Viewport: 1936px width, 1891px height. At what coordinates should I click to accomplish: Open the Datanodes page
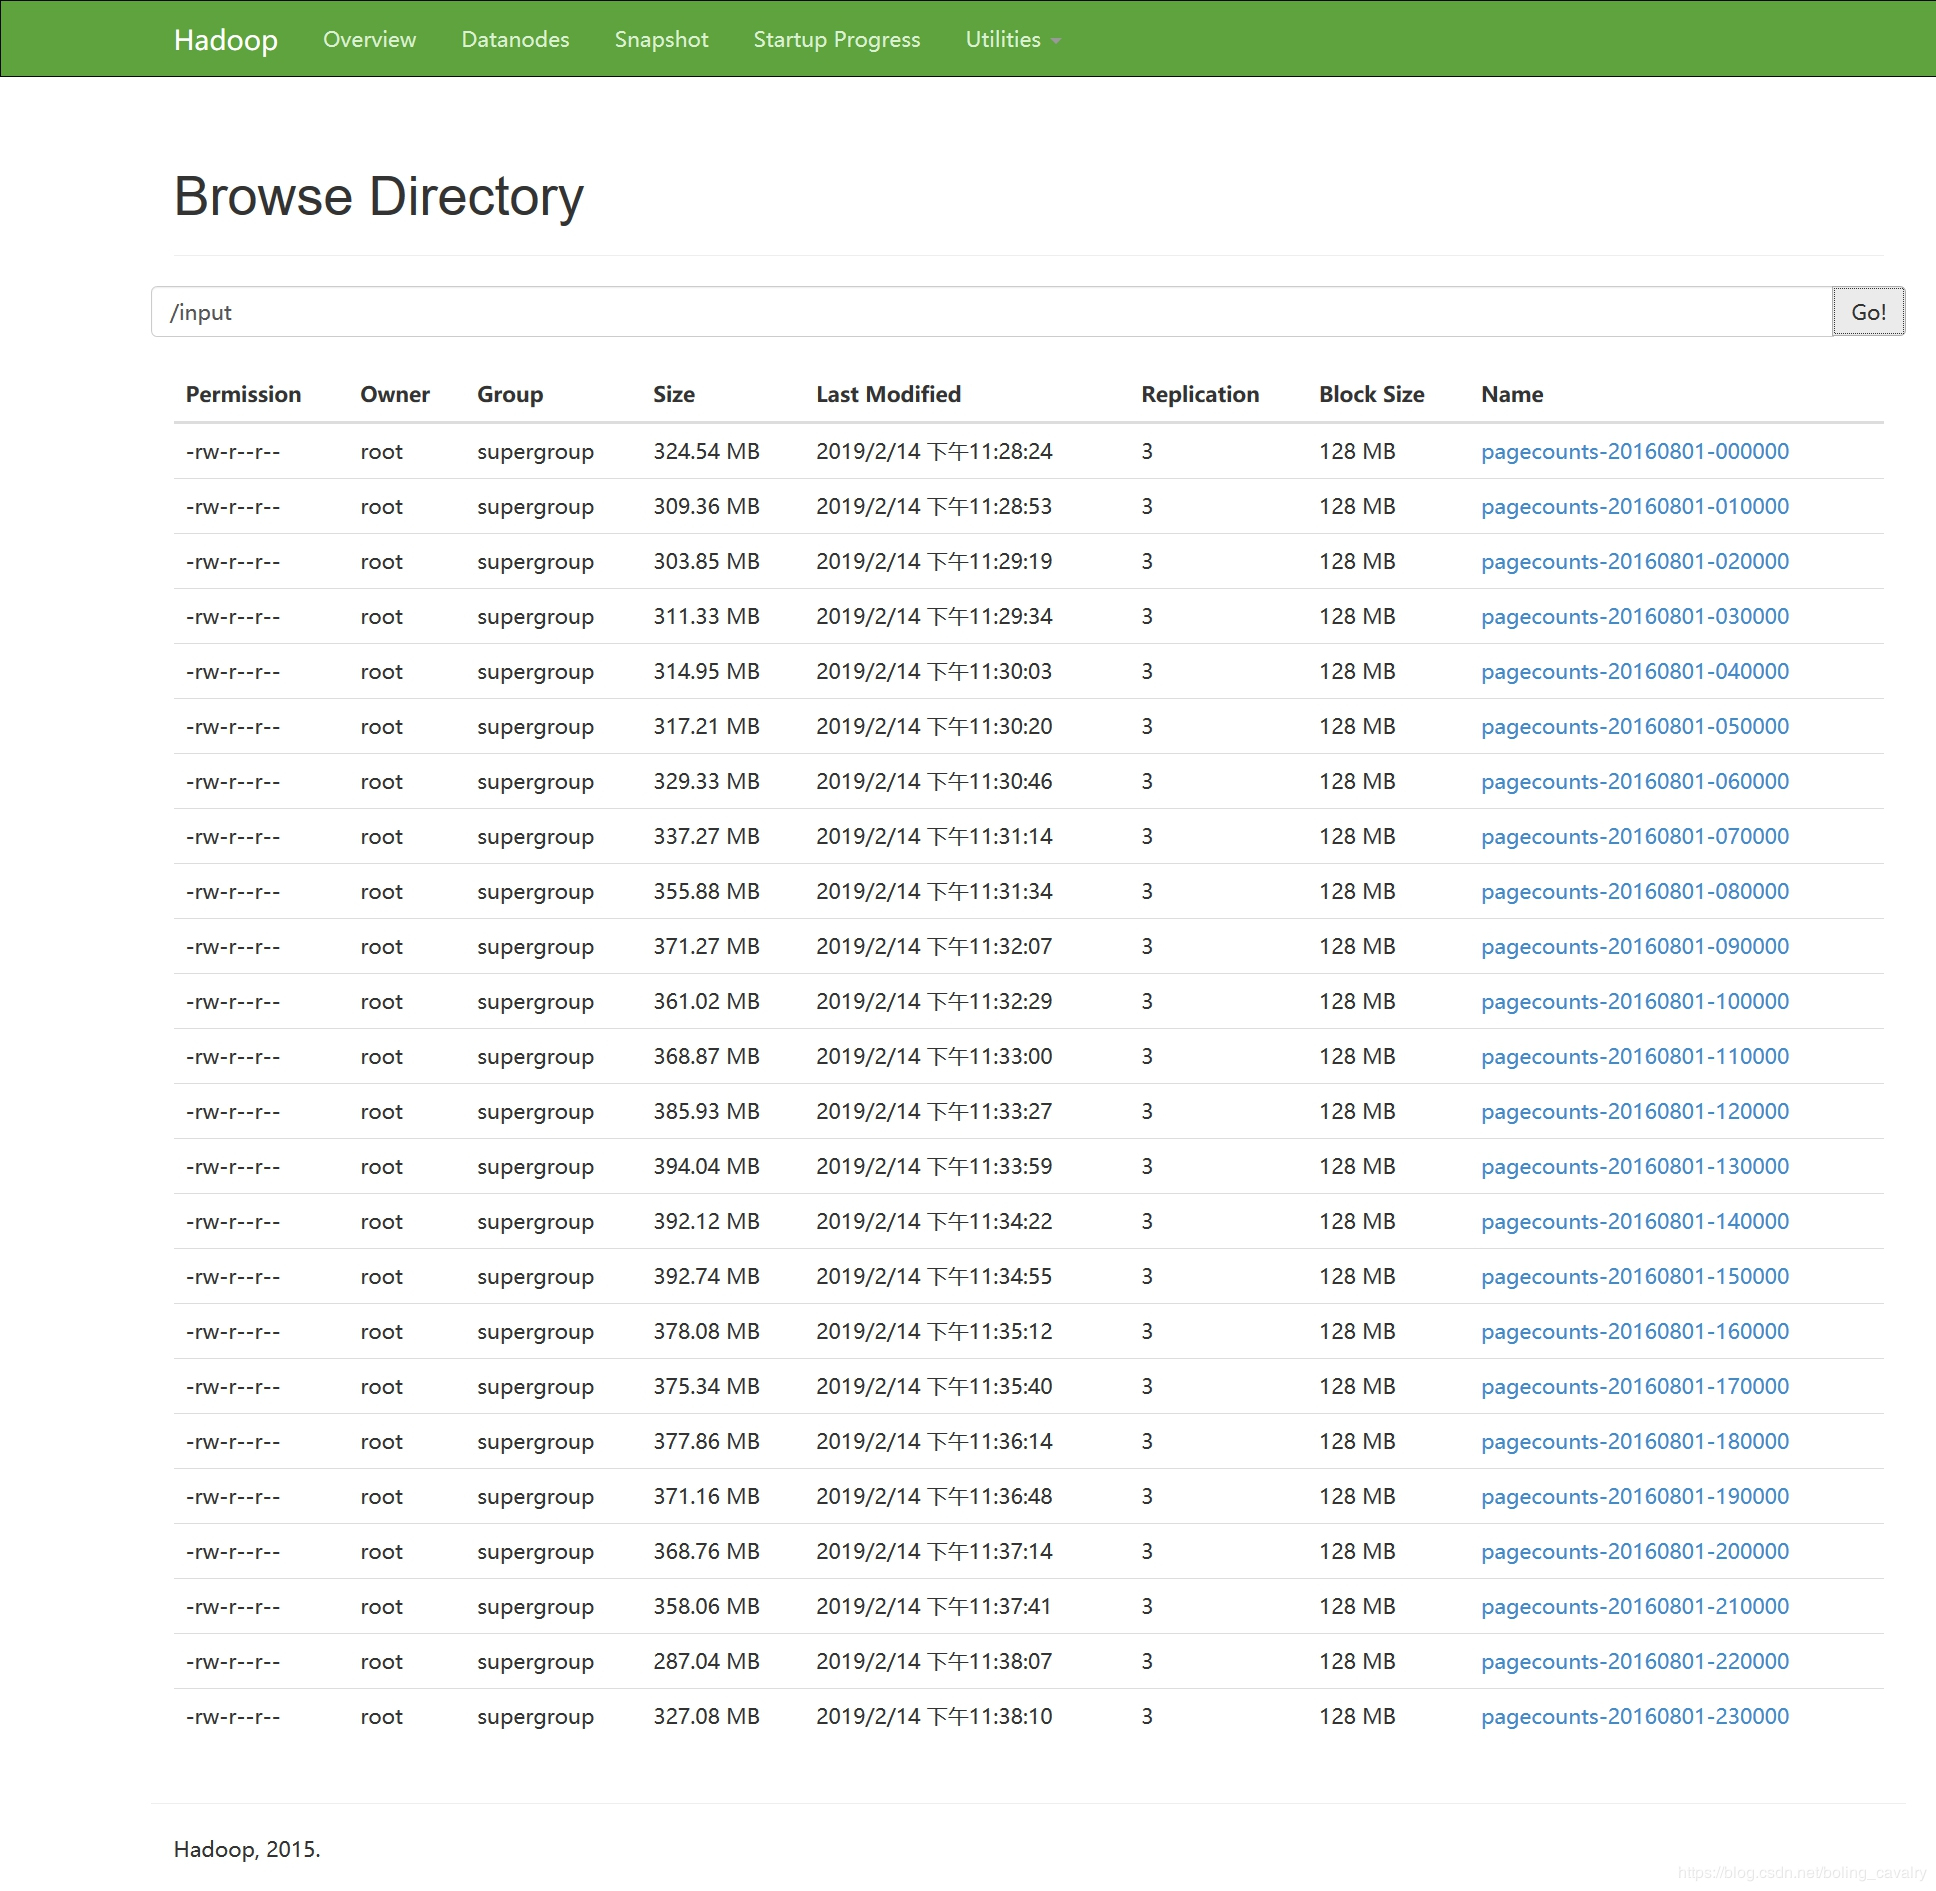tap(515, 39)
